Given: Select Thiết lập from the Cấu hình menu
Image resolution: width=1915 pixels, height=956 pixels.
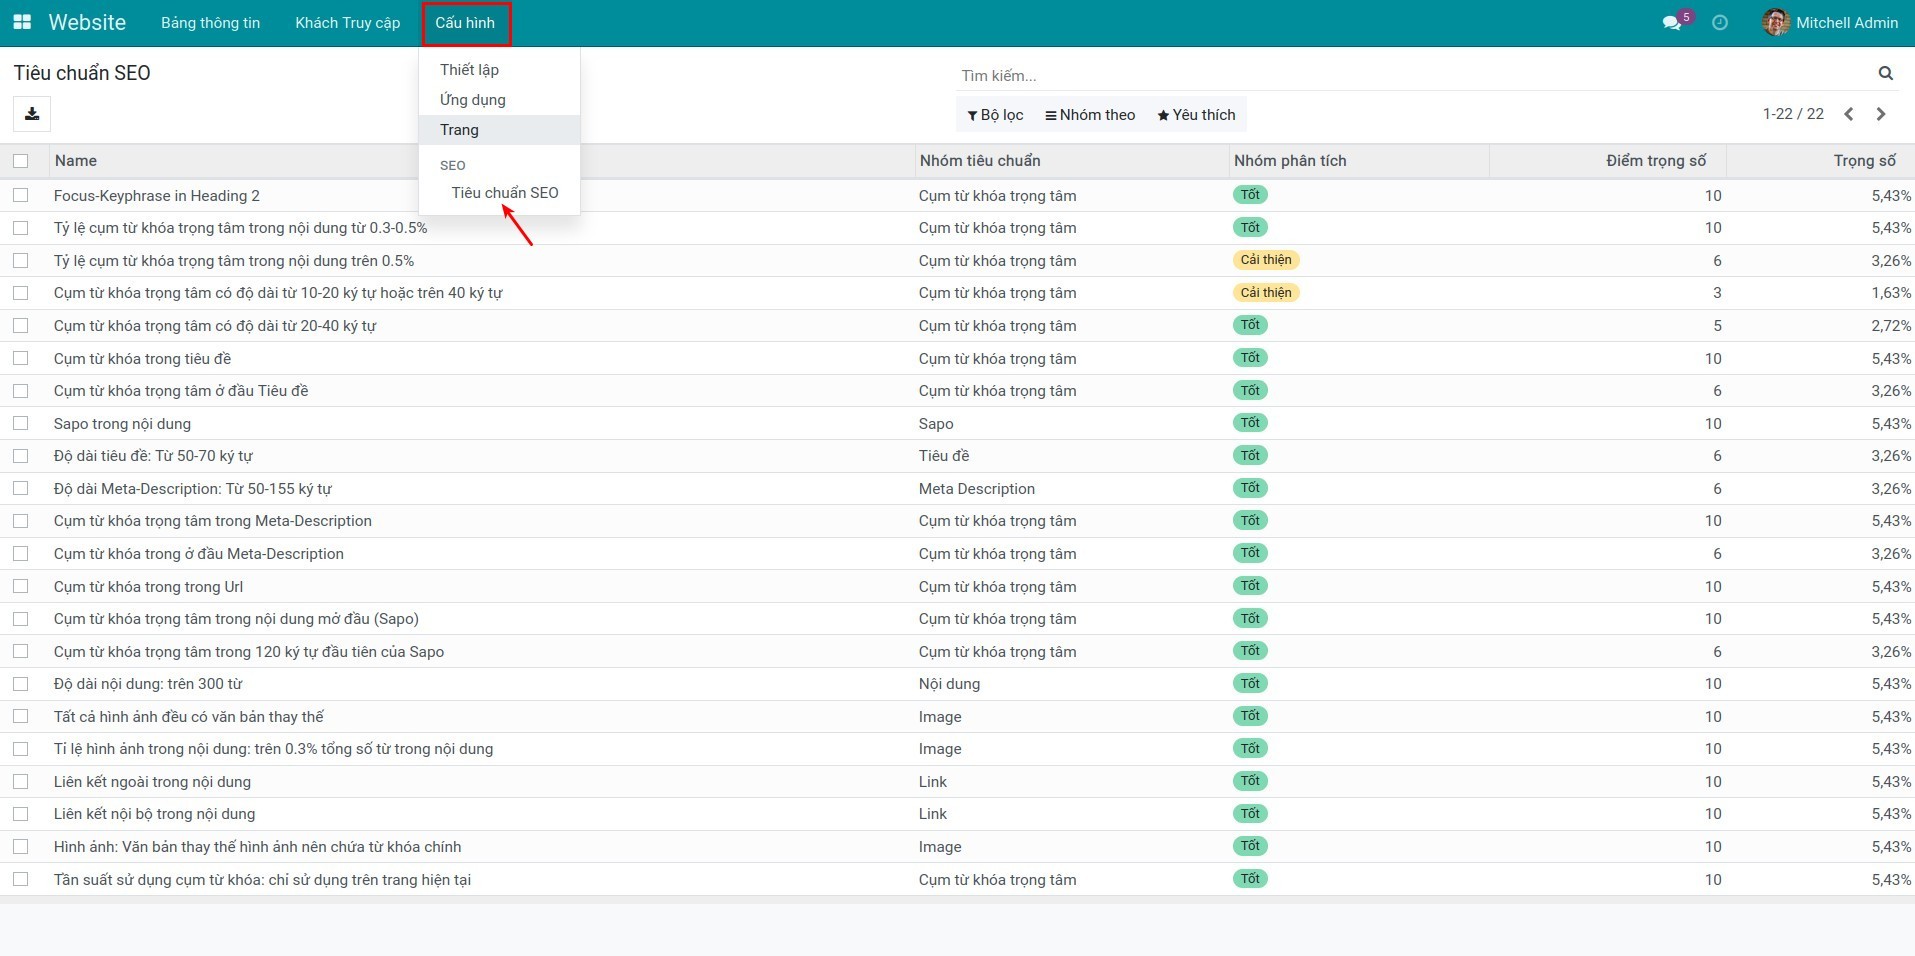Looking at the screenshot, I should [x=469, y=70].
